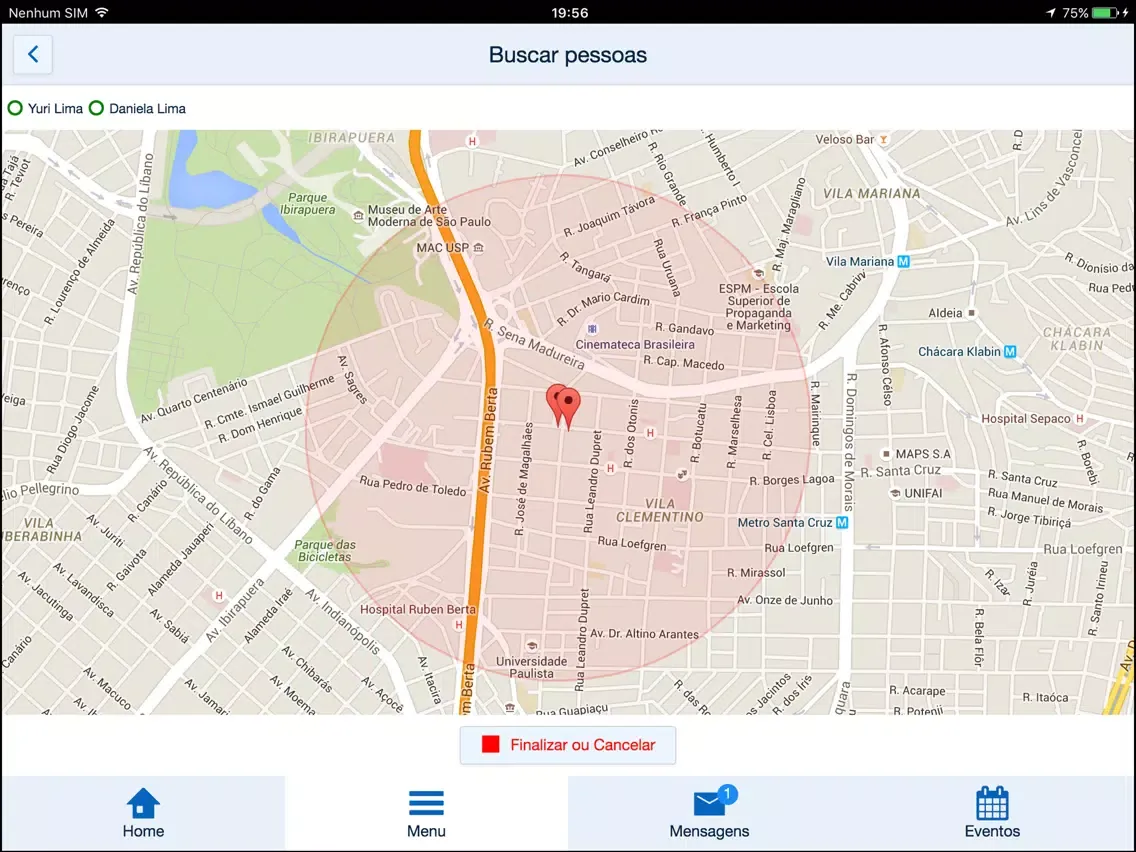This screenshot has height=852, width=1136.
Task: Tap the MAC USP museum icon
Action: pos(478,248)
